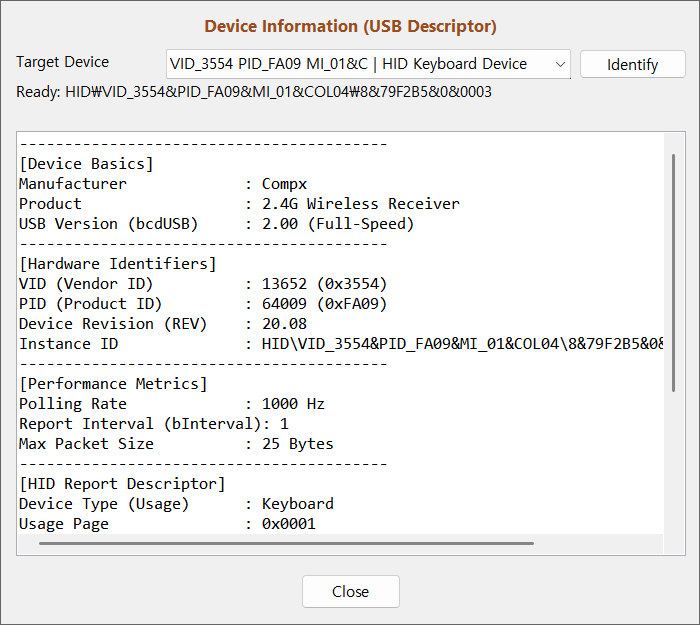Click the PID '64009 (0xFA09)' line
The image size is (700, 625).
tap(203, 304)
